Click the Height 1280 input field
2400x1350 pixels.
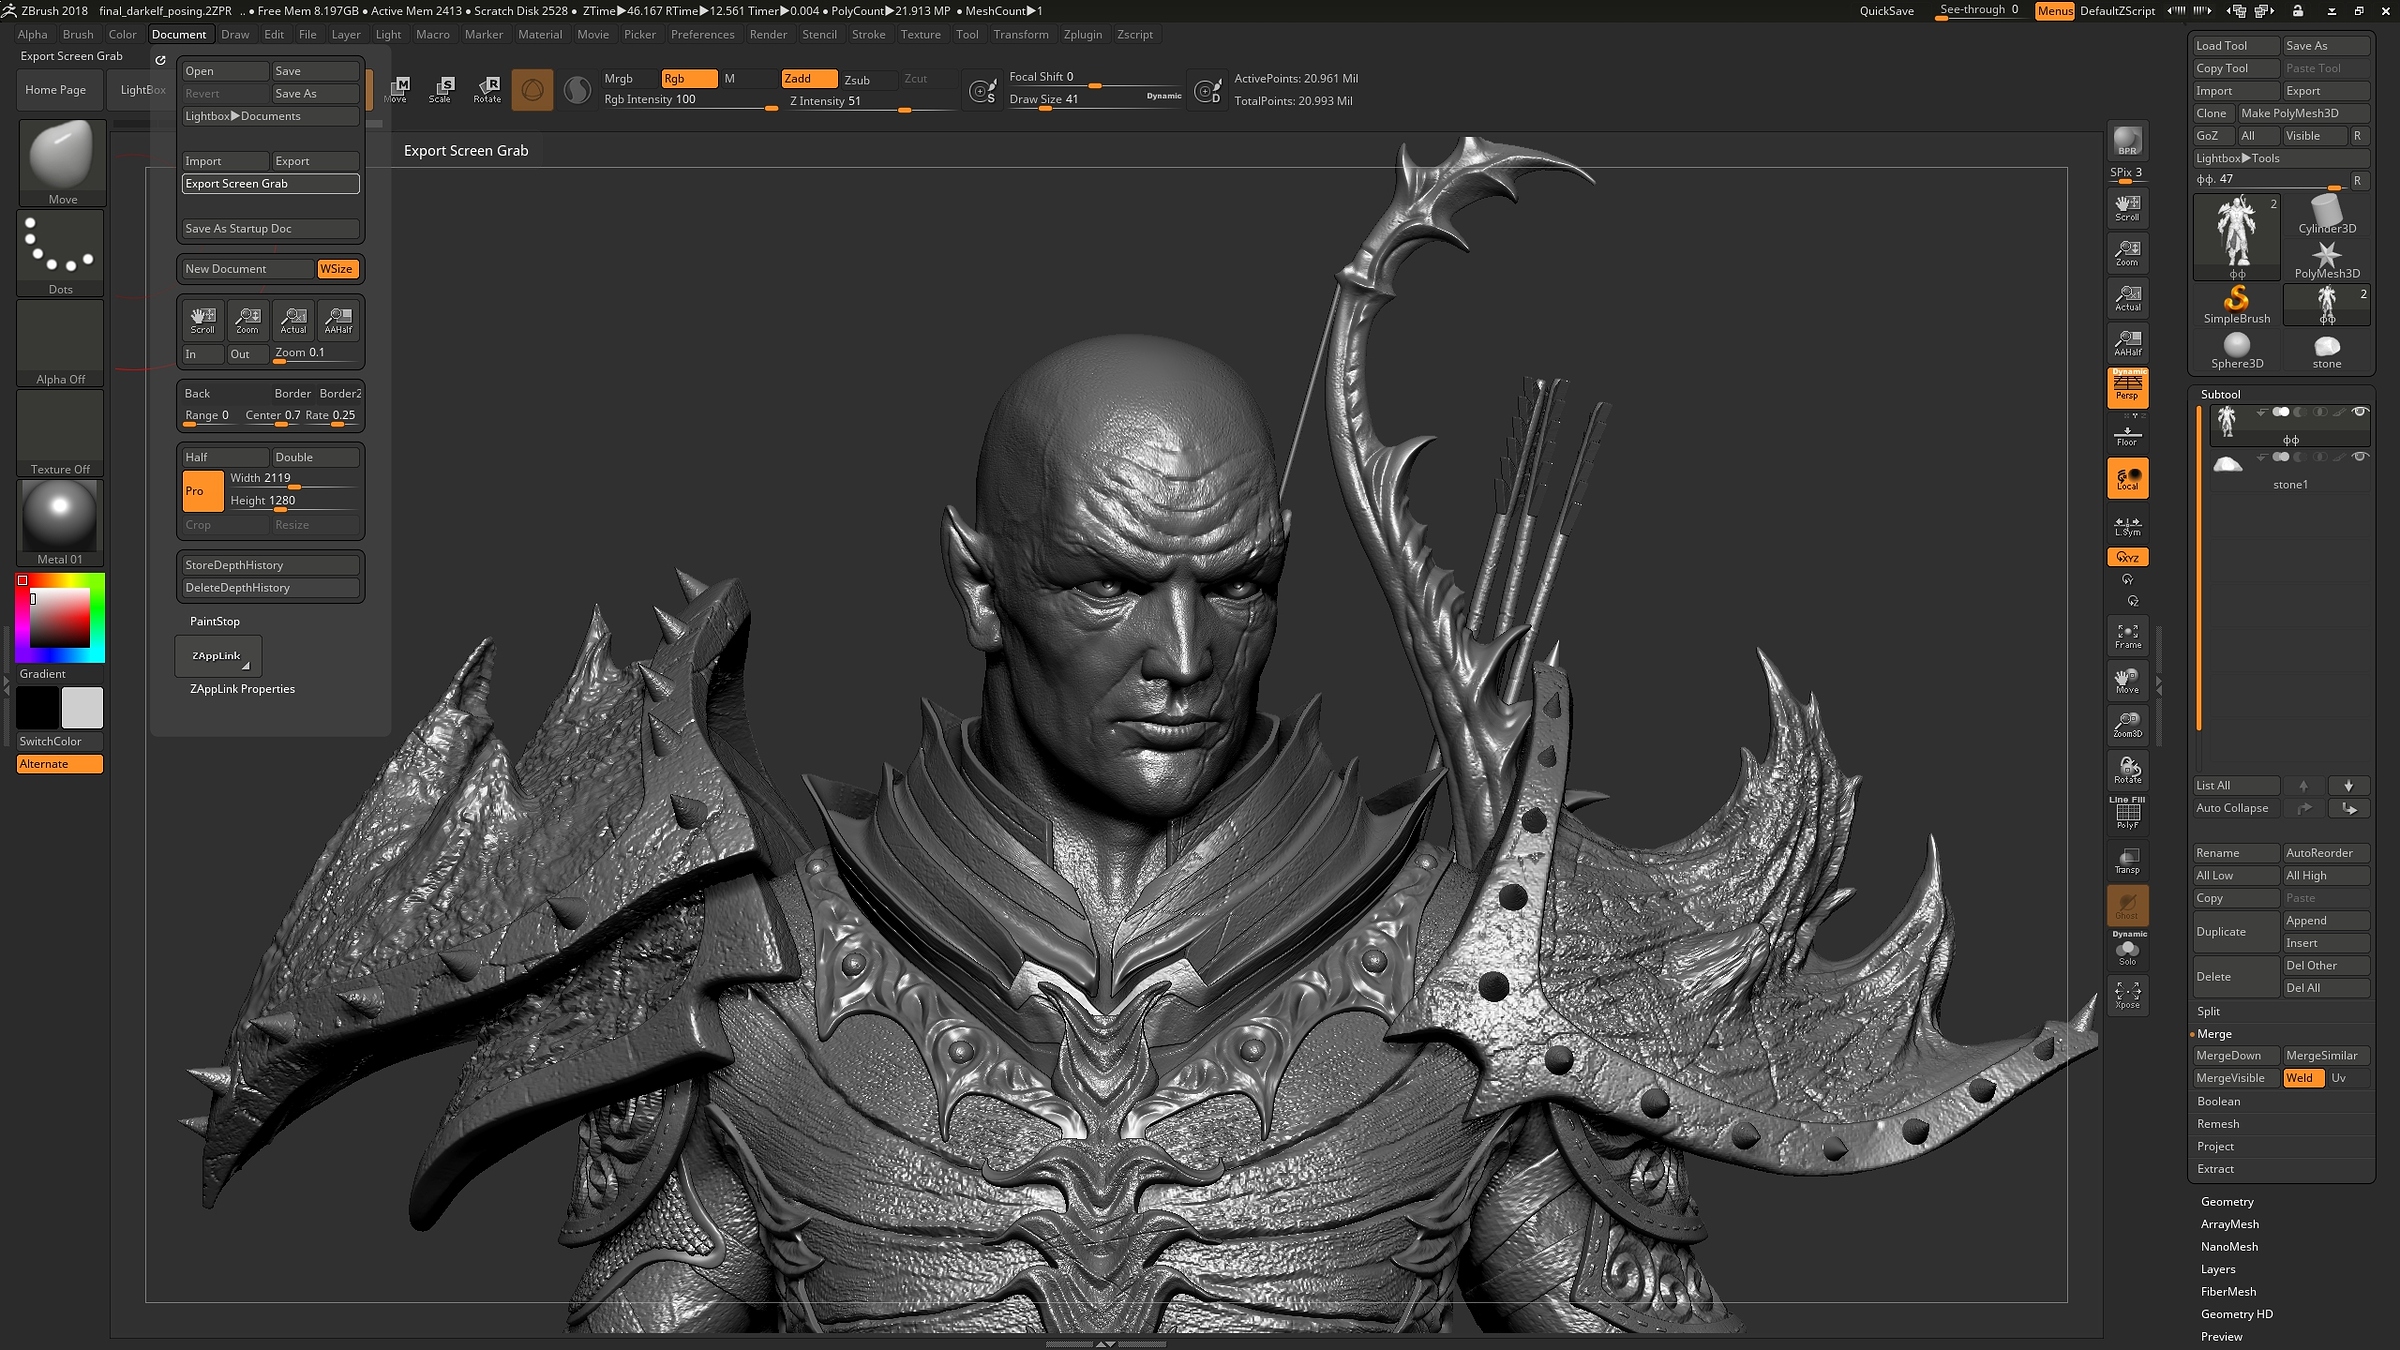[264, 500]
